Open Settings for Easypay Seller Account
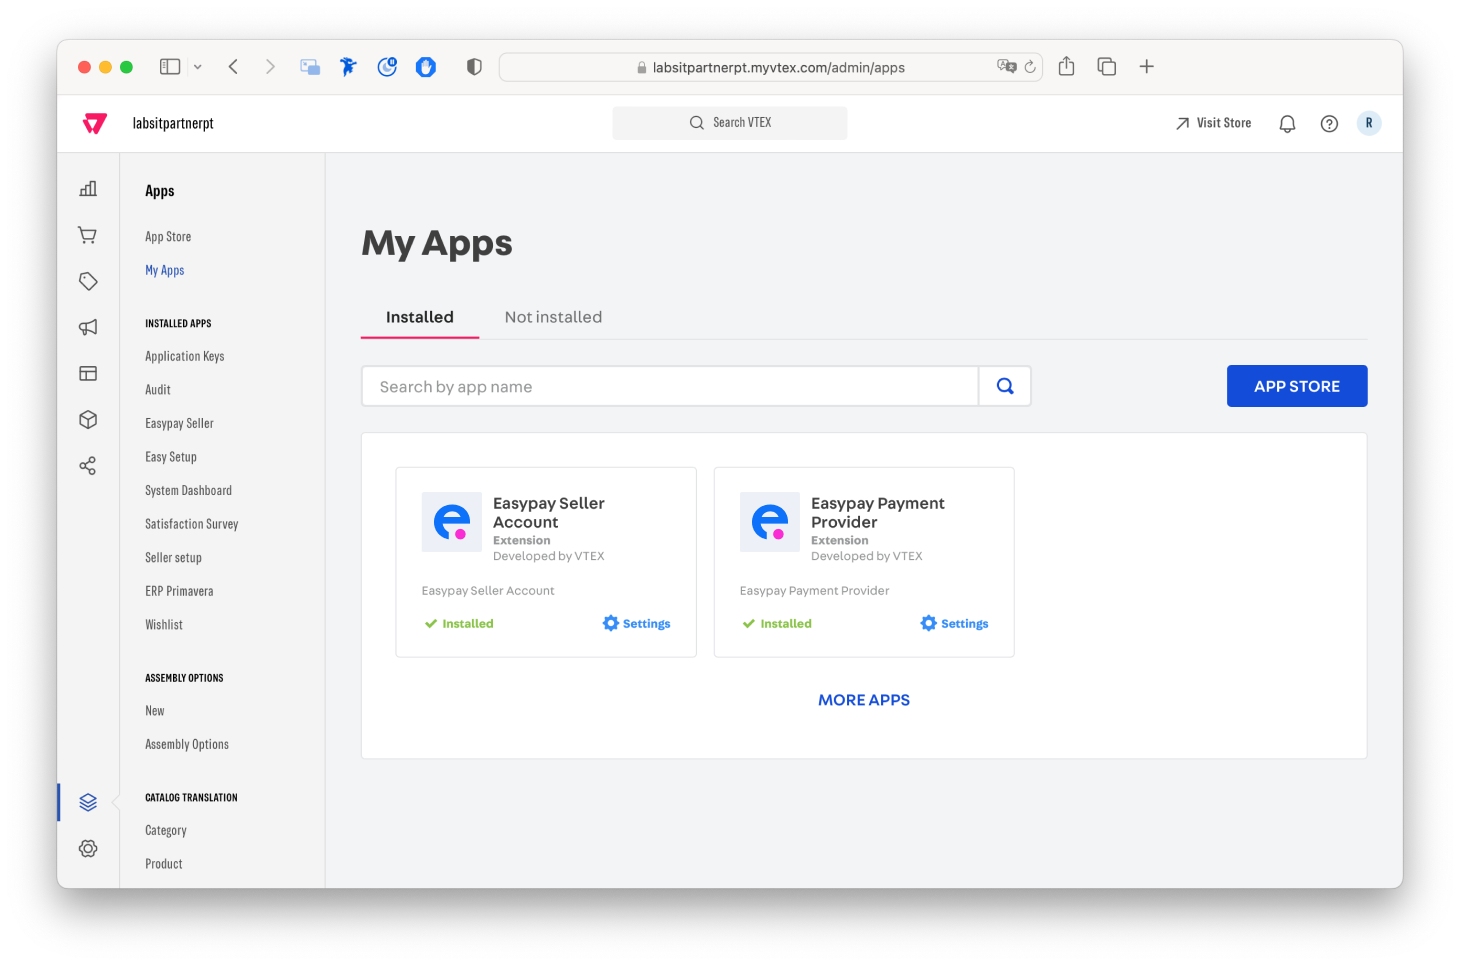1460x966 pixels. pos(637,623)
